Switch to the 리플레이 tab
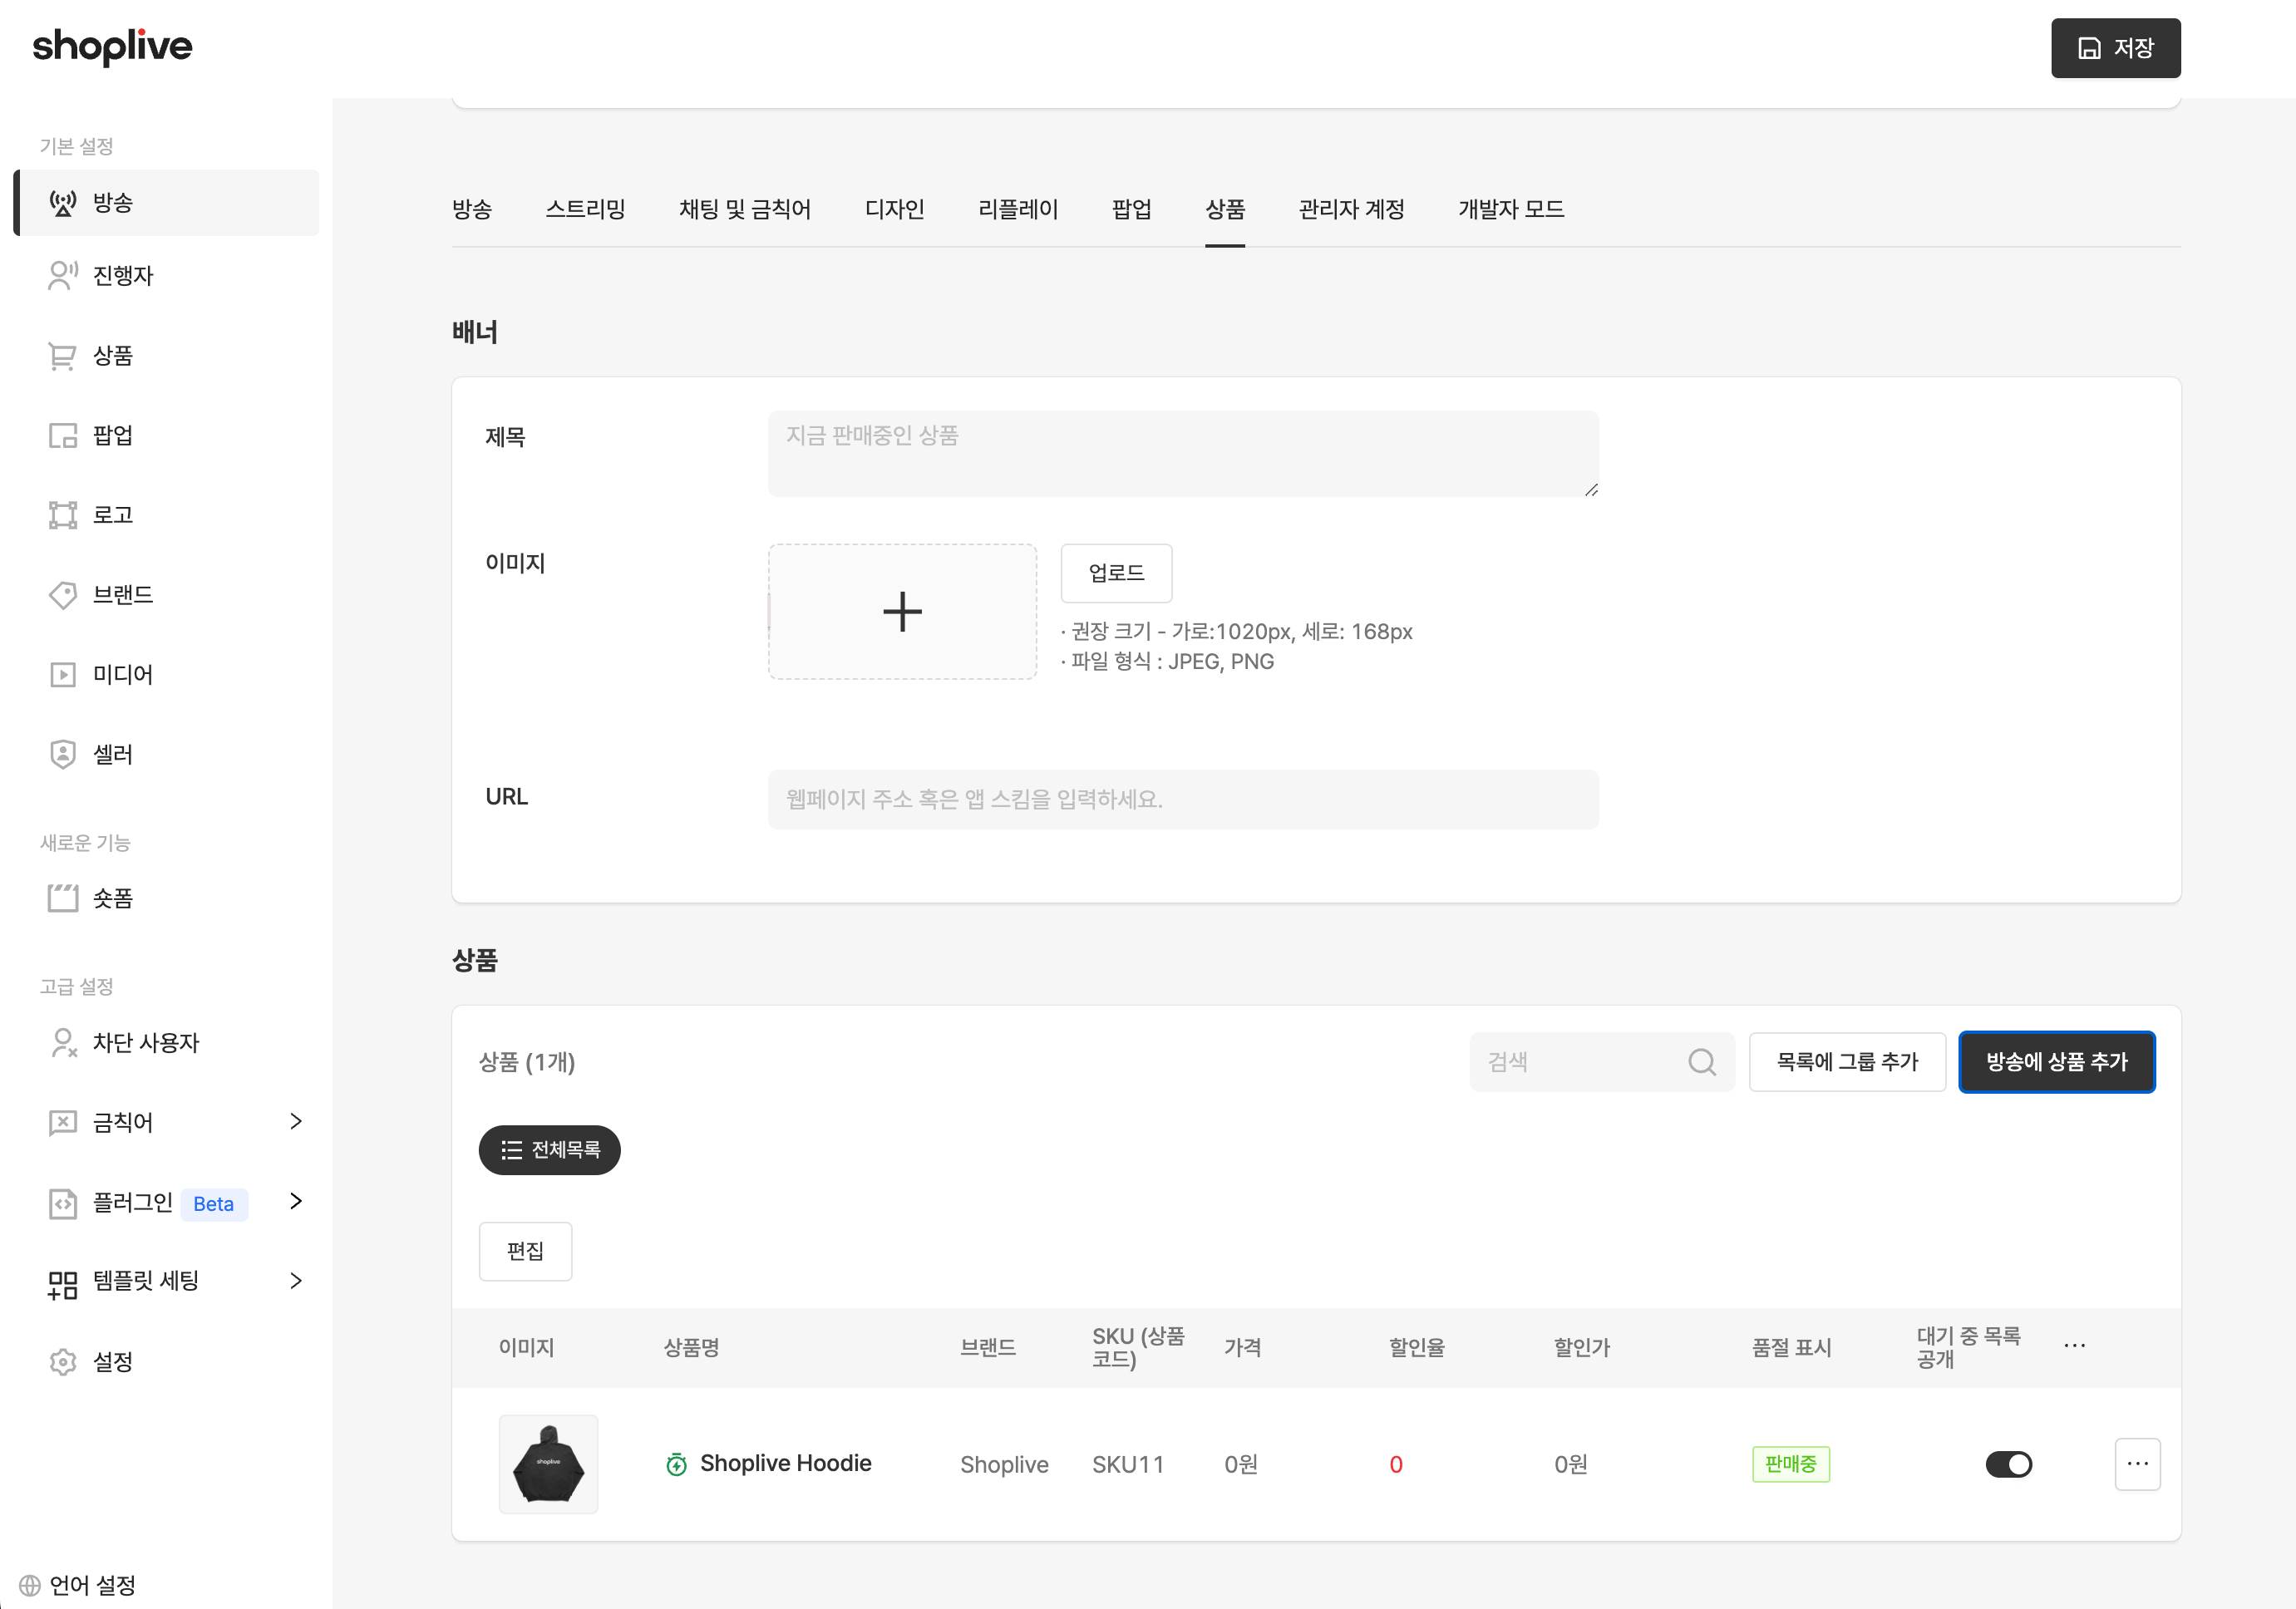The height and width of the screenshot is (1609, 2296). point(1018,209)
